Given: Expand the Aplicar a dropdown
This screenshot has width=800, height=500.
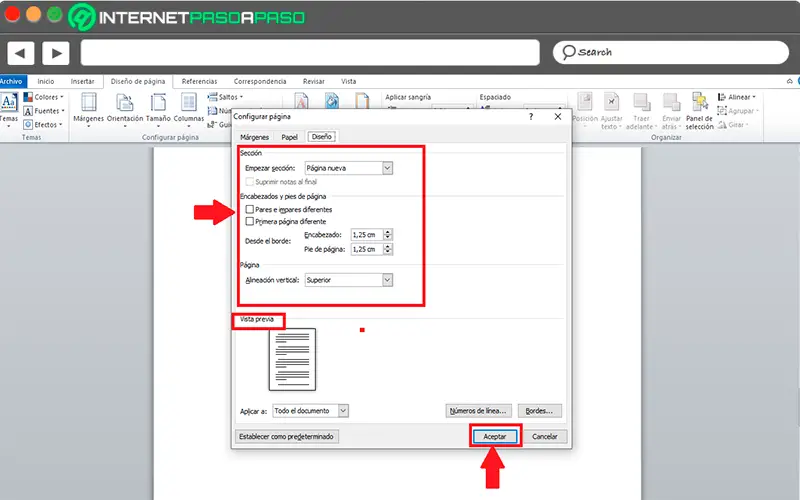Looking at the screenshot, I should [343, 411].
